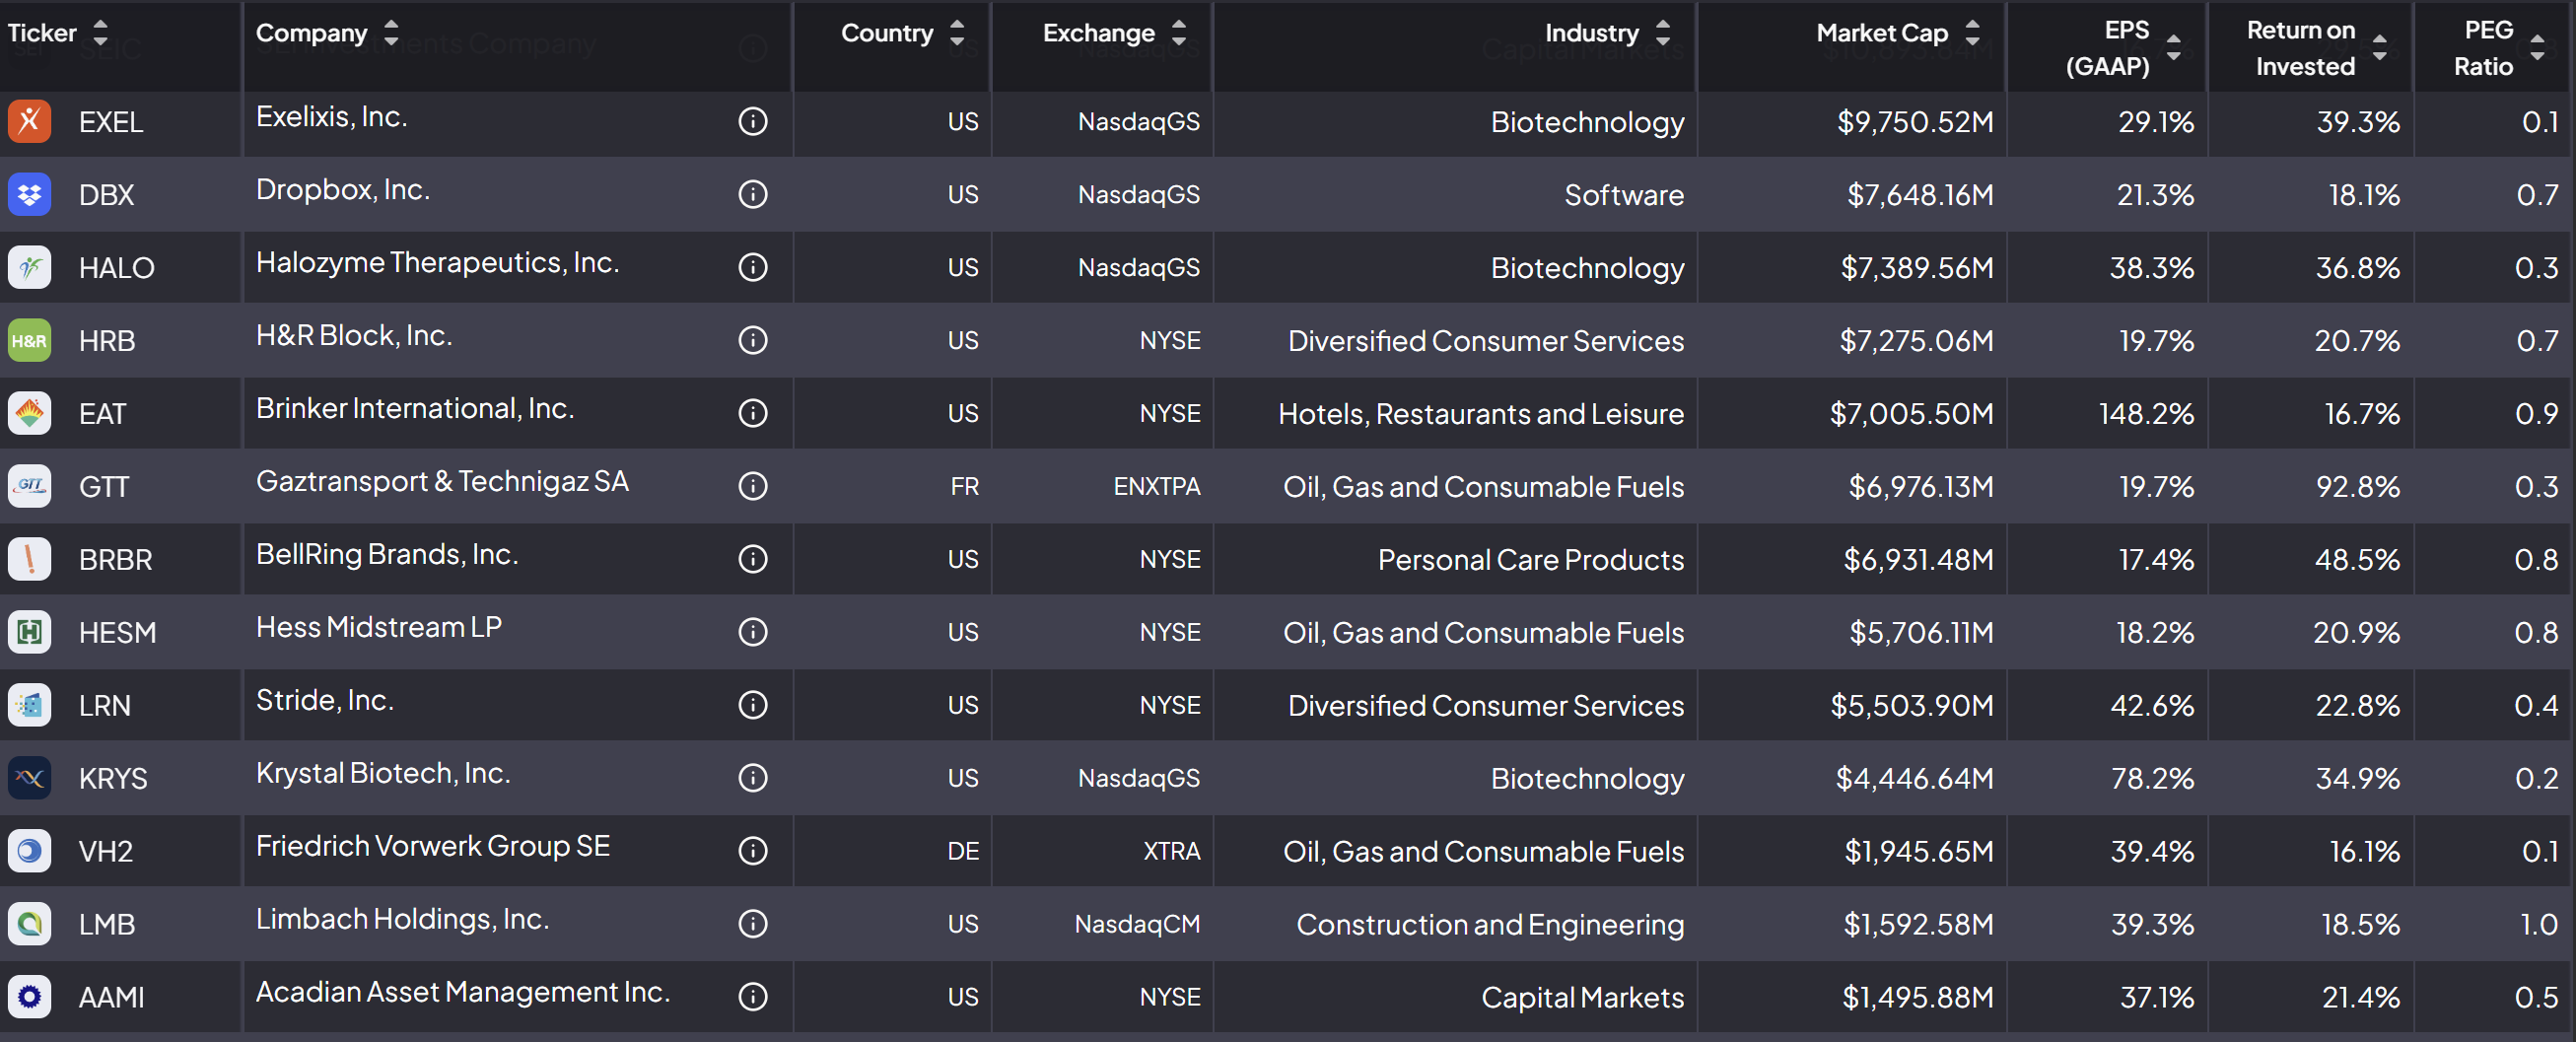
Task: Open info for Exelixis, Inc.
Action: [753, 121]
